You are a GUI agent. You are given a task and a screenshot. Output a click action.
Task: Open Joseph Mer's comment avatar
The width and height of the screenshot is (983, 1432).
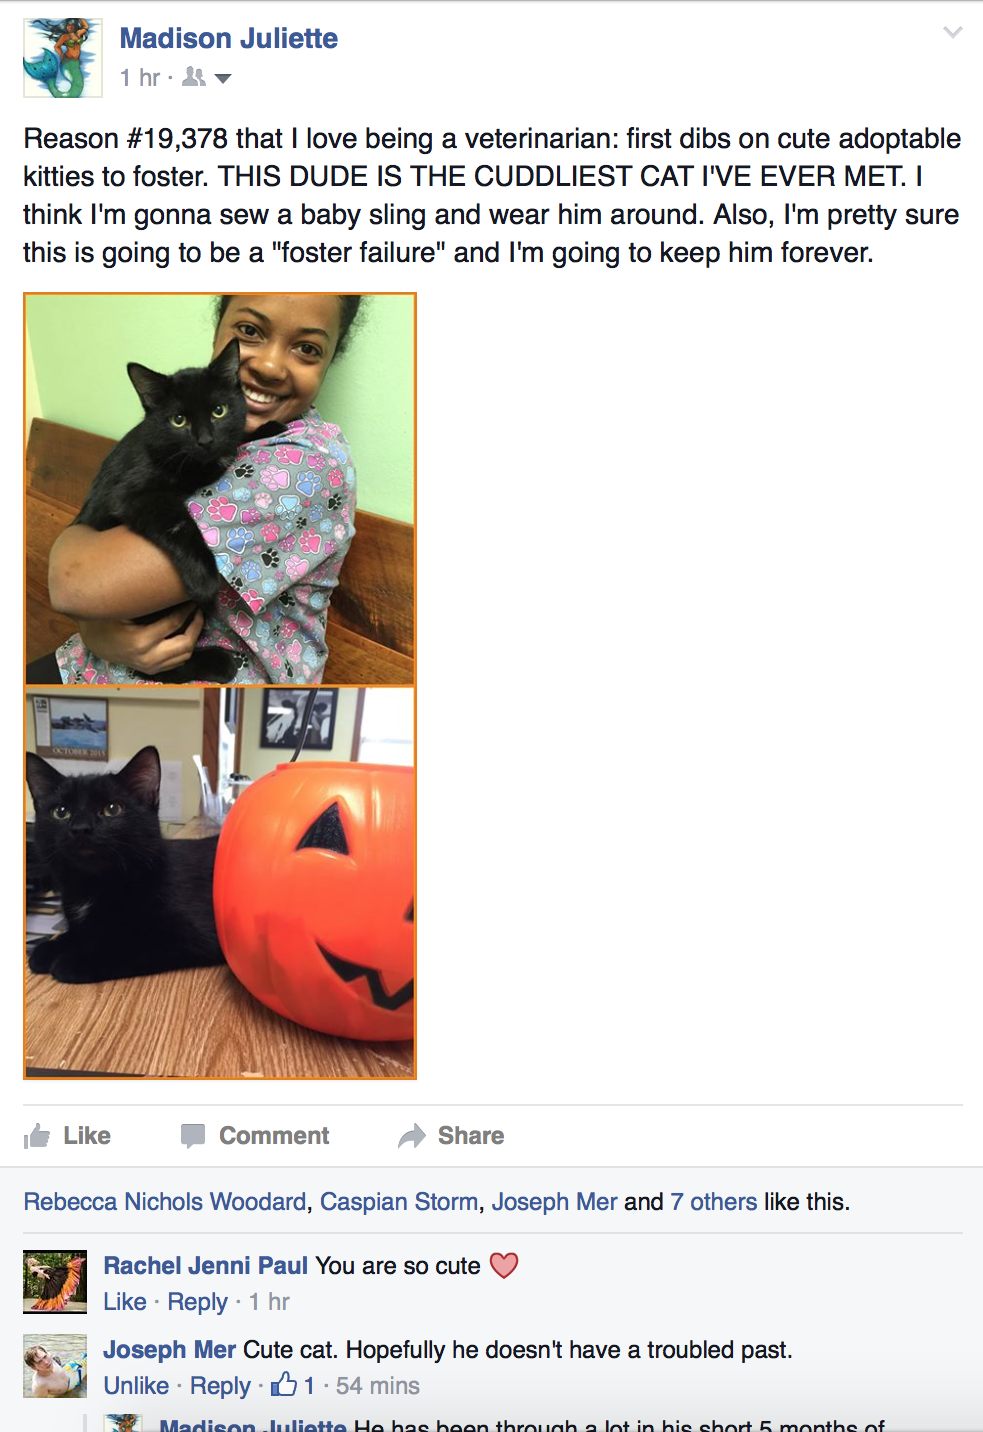[55, 1366]
